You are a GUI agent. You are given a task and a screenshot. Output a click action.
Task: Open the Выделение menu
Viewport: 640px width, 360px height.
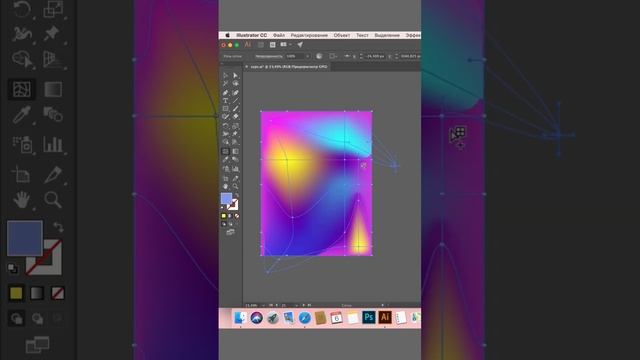pos(387,35)
